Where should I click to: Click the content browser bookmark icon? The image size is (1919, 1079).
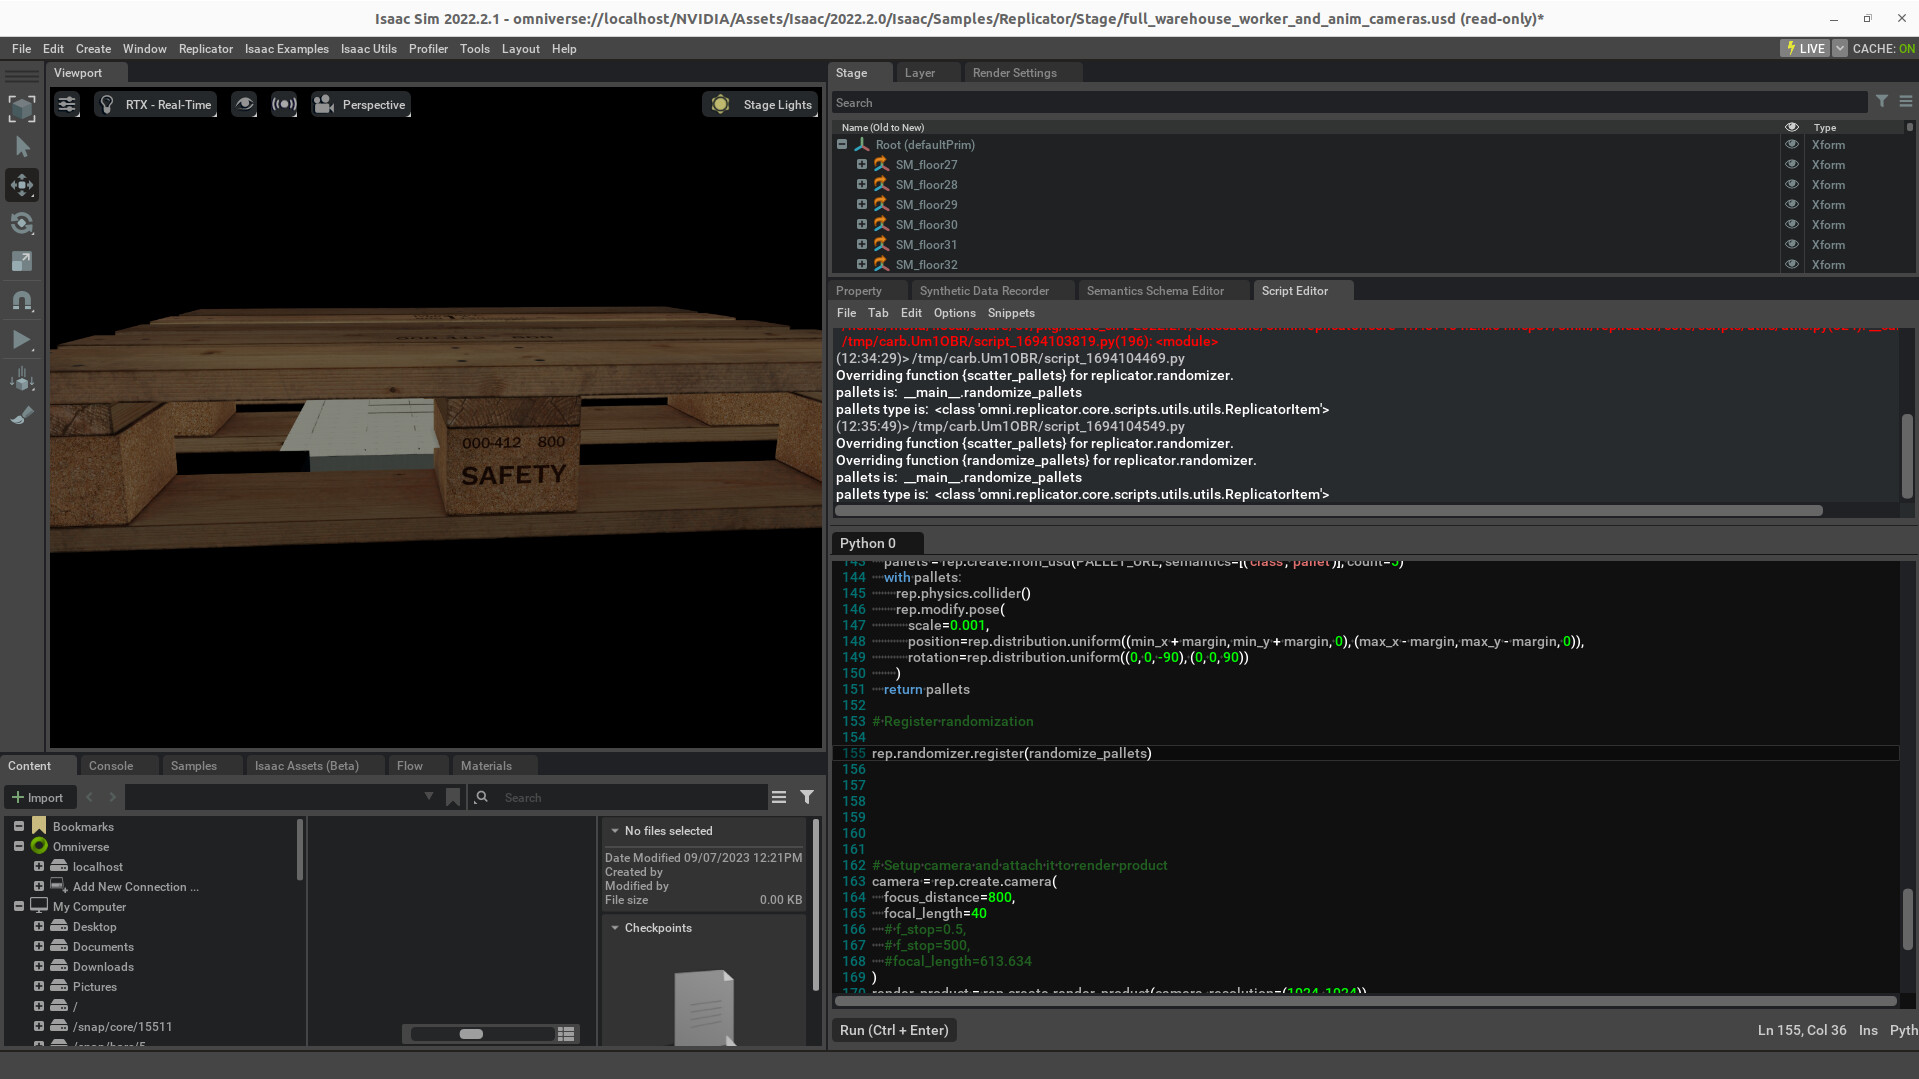click(453, 797)
